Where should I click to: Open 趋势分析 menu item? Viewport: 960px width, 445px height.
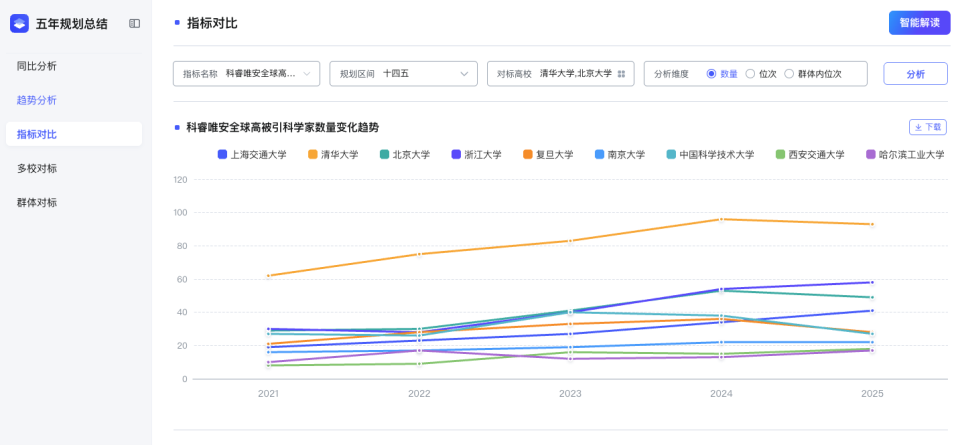pyautogui.click(x=37, y=100)
